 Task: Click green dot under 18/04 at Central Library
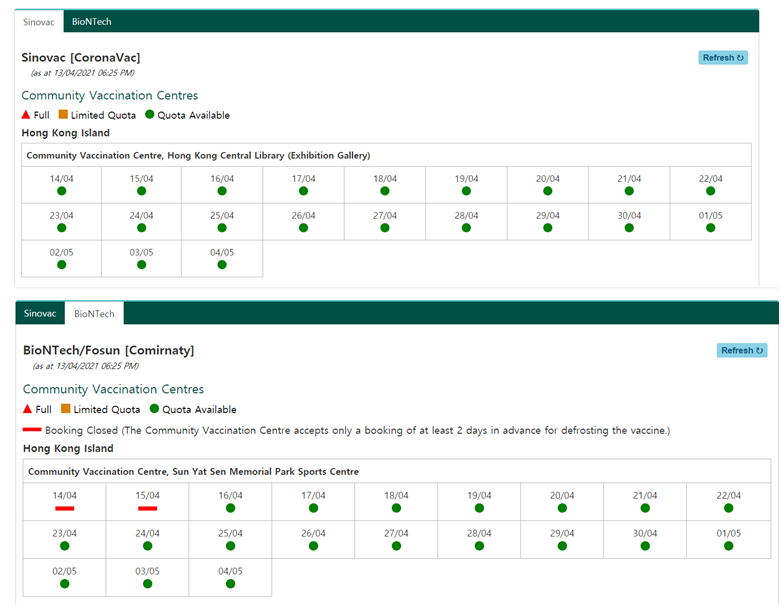(385, 191)
